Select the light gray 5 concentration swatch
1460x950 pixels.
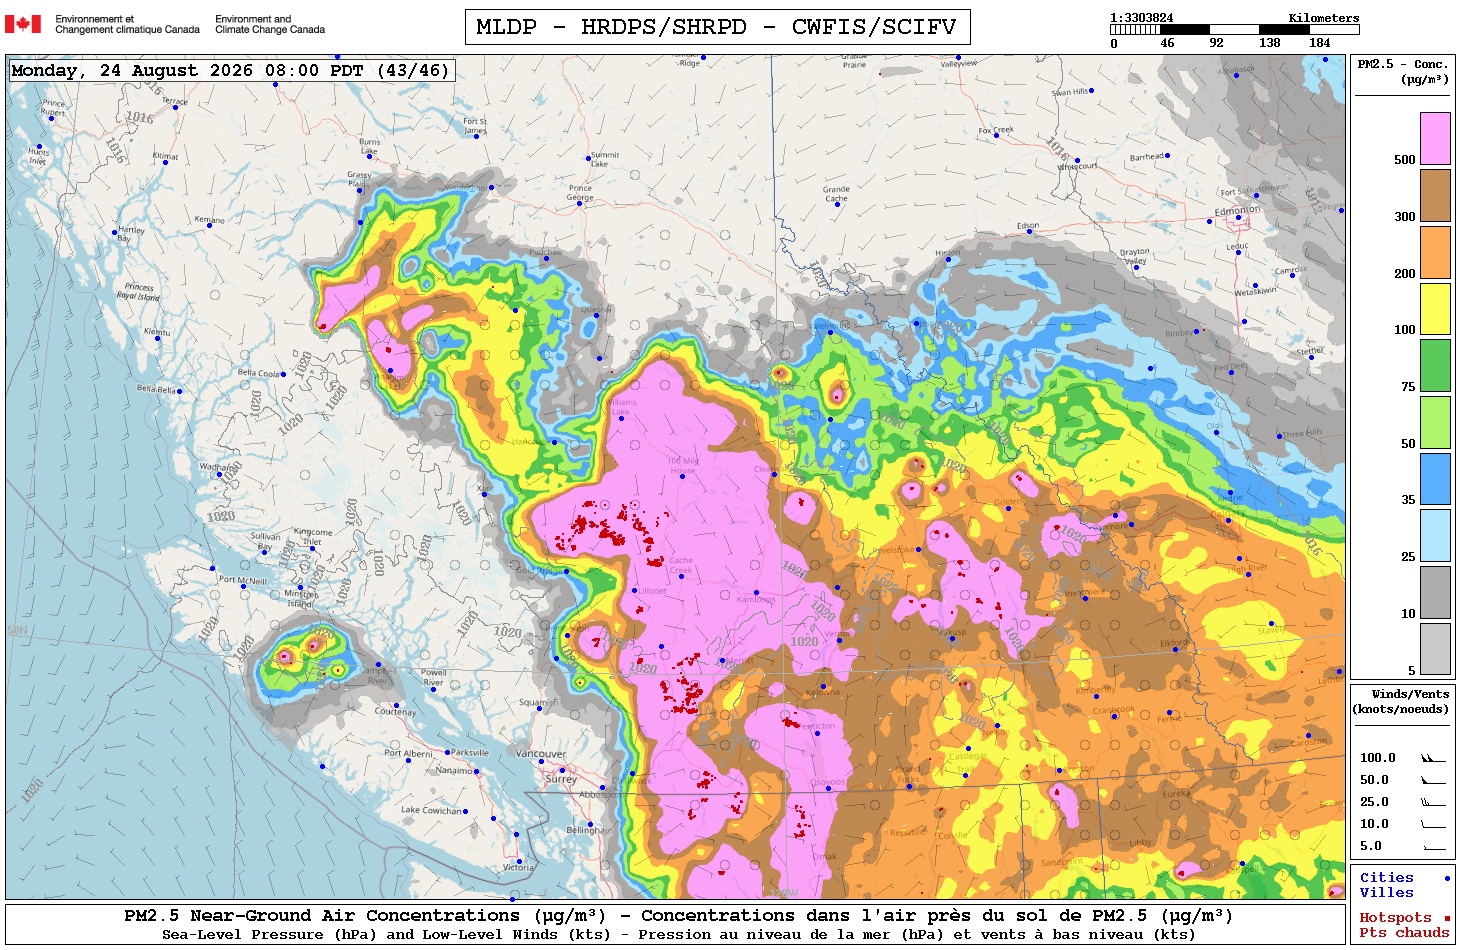tap(1435, 649)
